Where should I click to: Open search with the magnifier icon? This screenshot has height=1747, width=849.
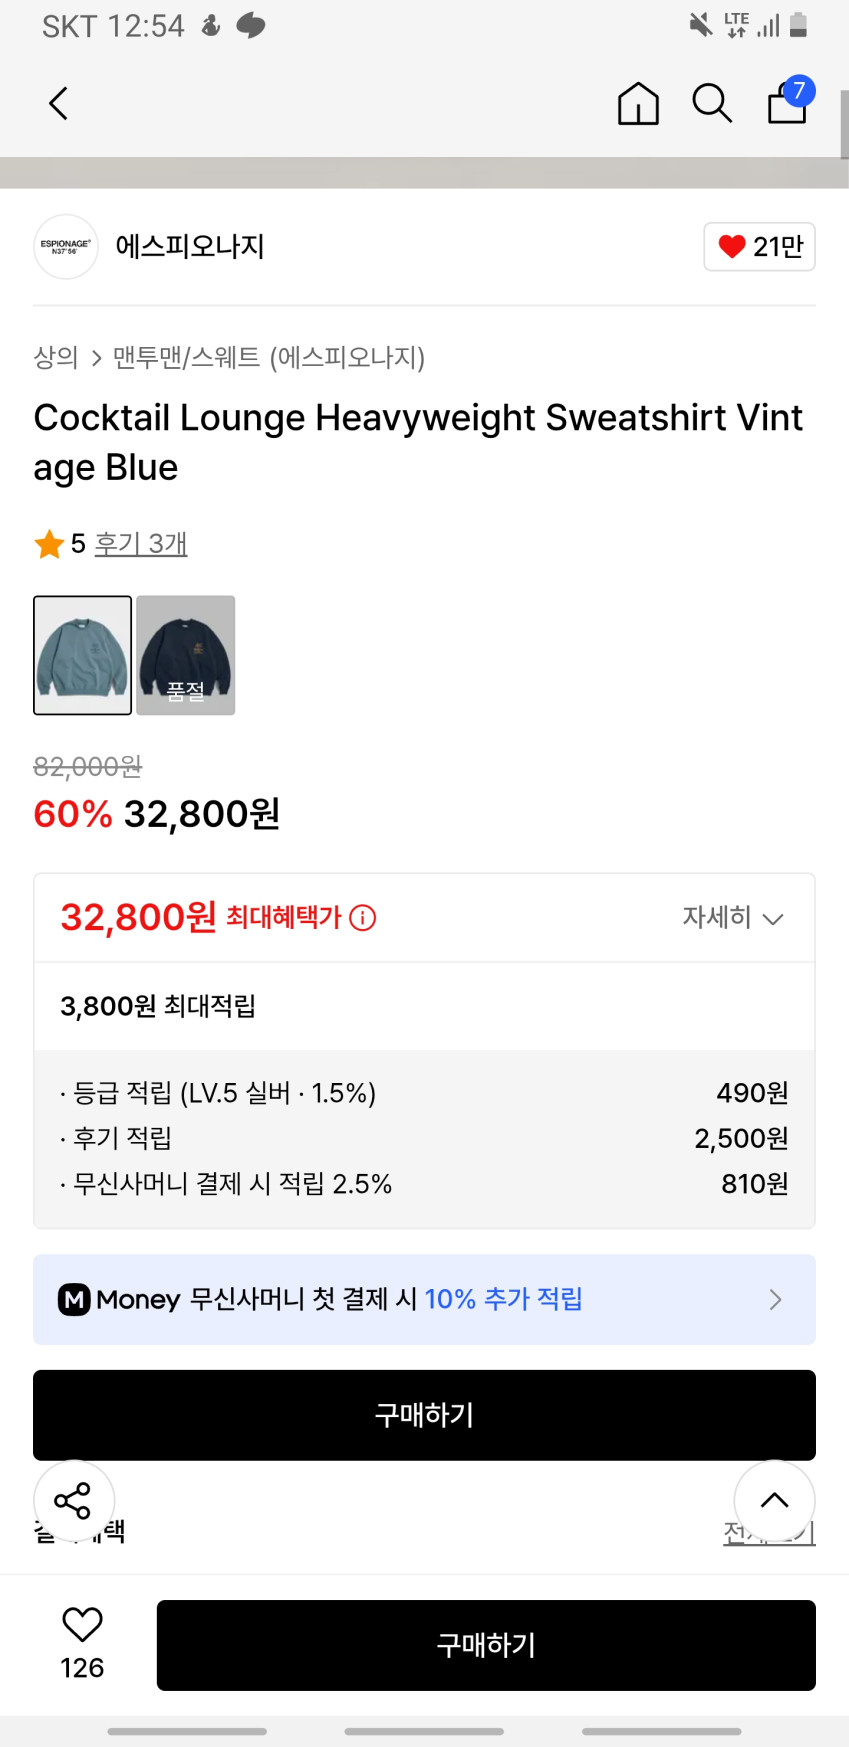tap(712, 103)
